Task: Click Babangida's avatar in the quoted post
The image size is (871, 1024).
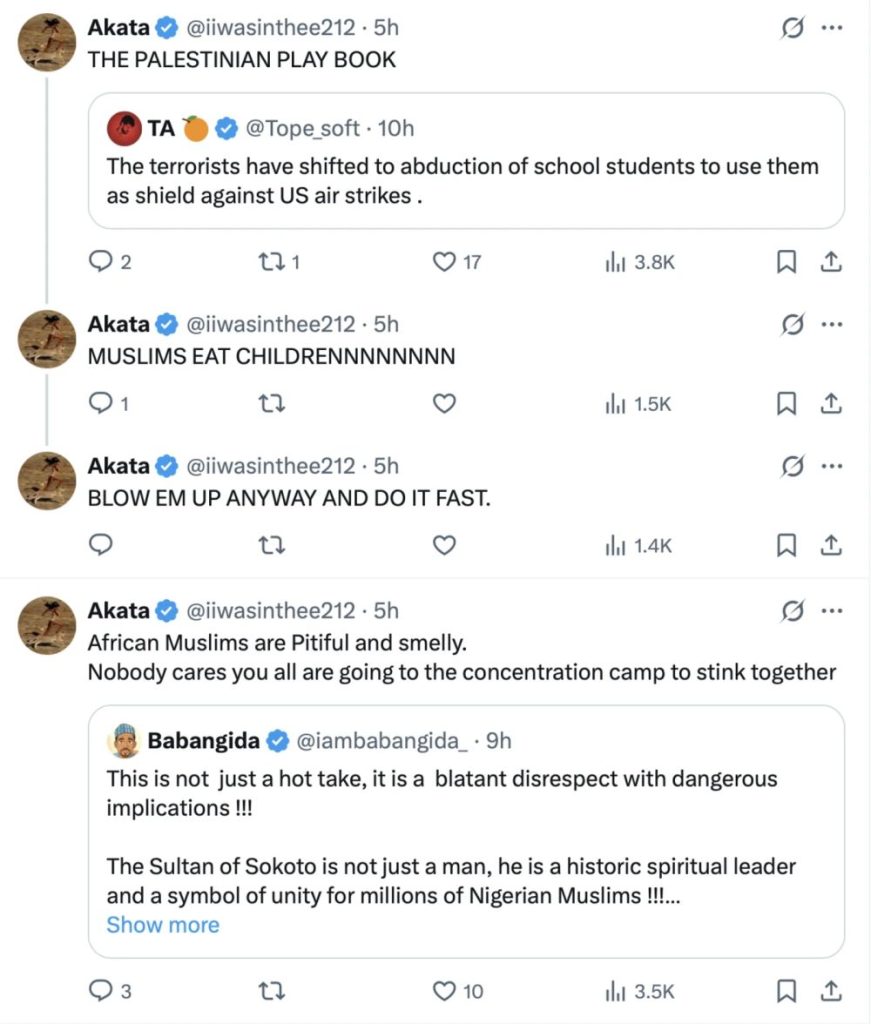Action: pos(124,741)
